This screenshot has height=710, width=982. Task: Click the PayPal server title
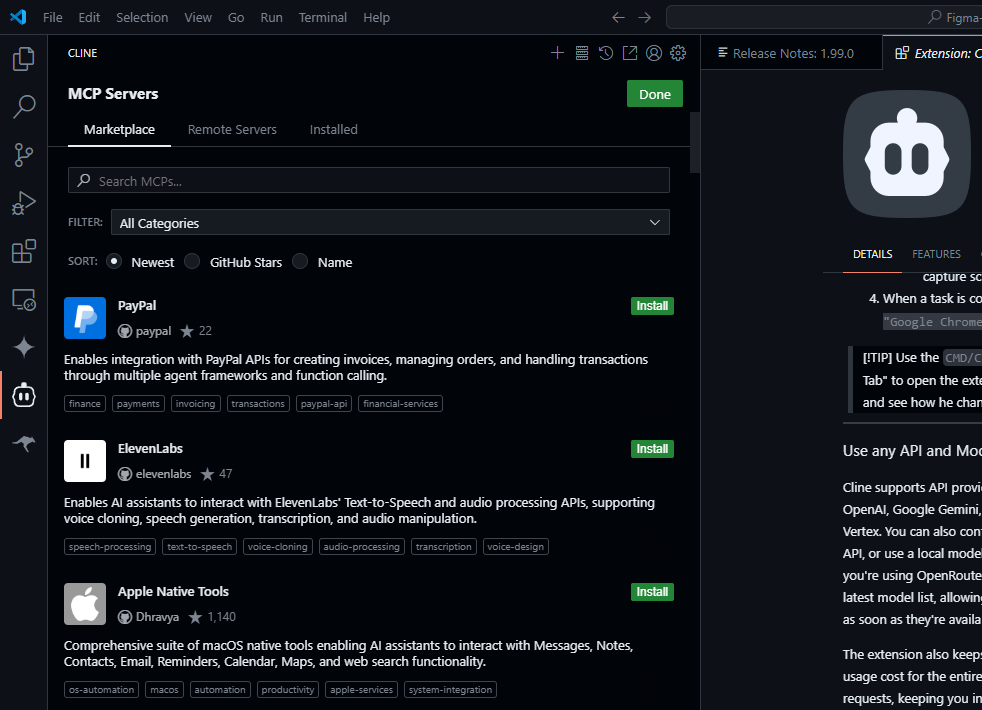pyautogui.click(x=137, y=306)
